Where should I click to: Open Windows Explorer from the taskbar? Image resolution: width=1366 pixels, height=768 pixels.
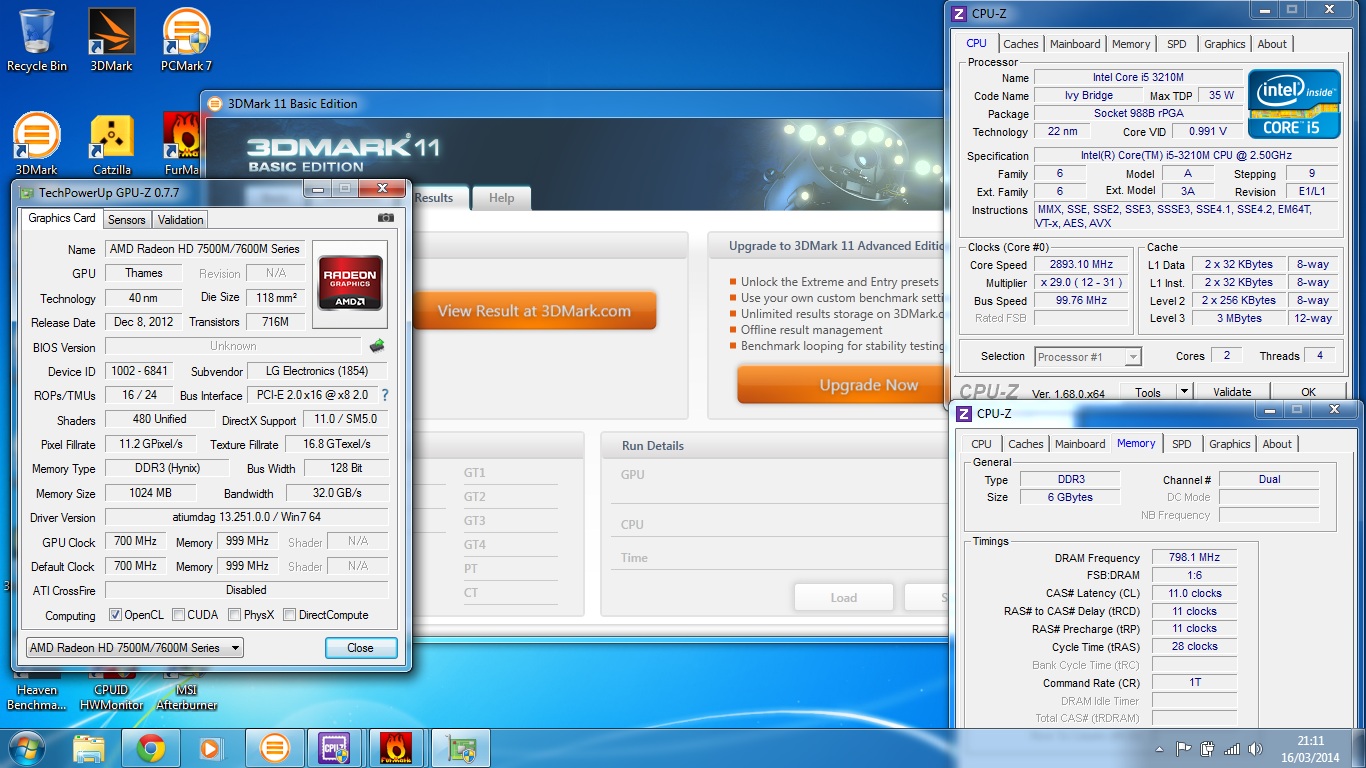(89, 747)
